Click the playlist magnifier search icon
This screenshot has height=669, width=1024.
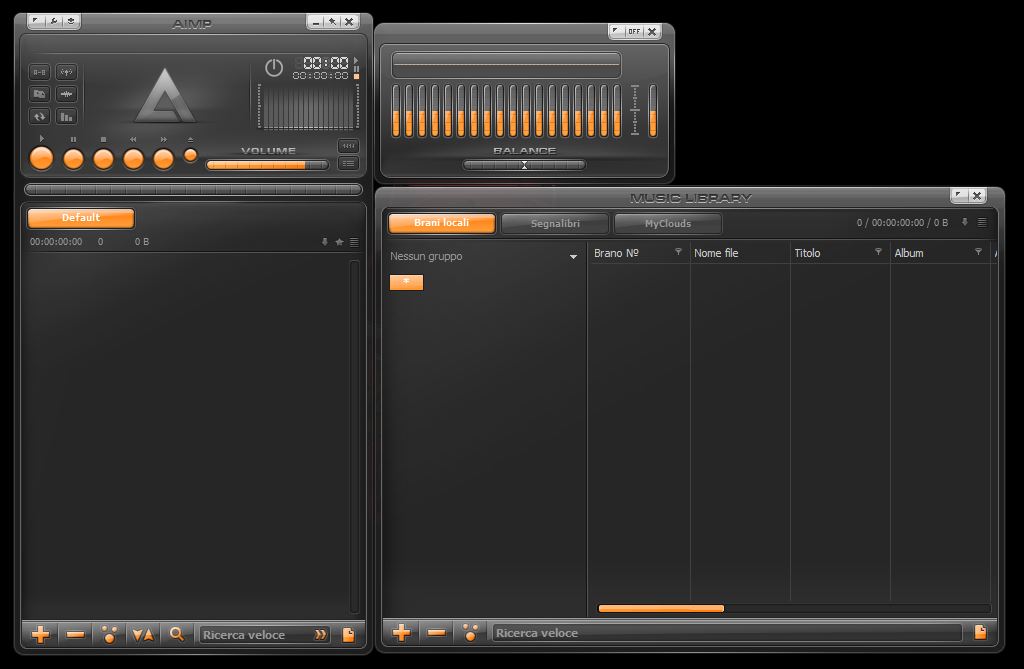click(x=176, y=634)
